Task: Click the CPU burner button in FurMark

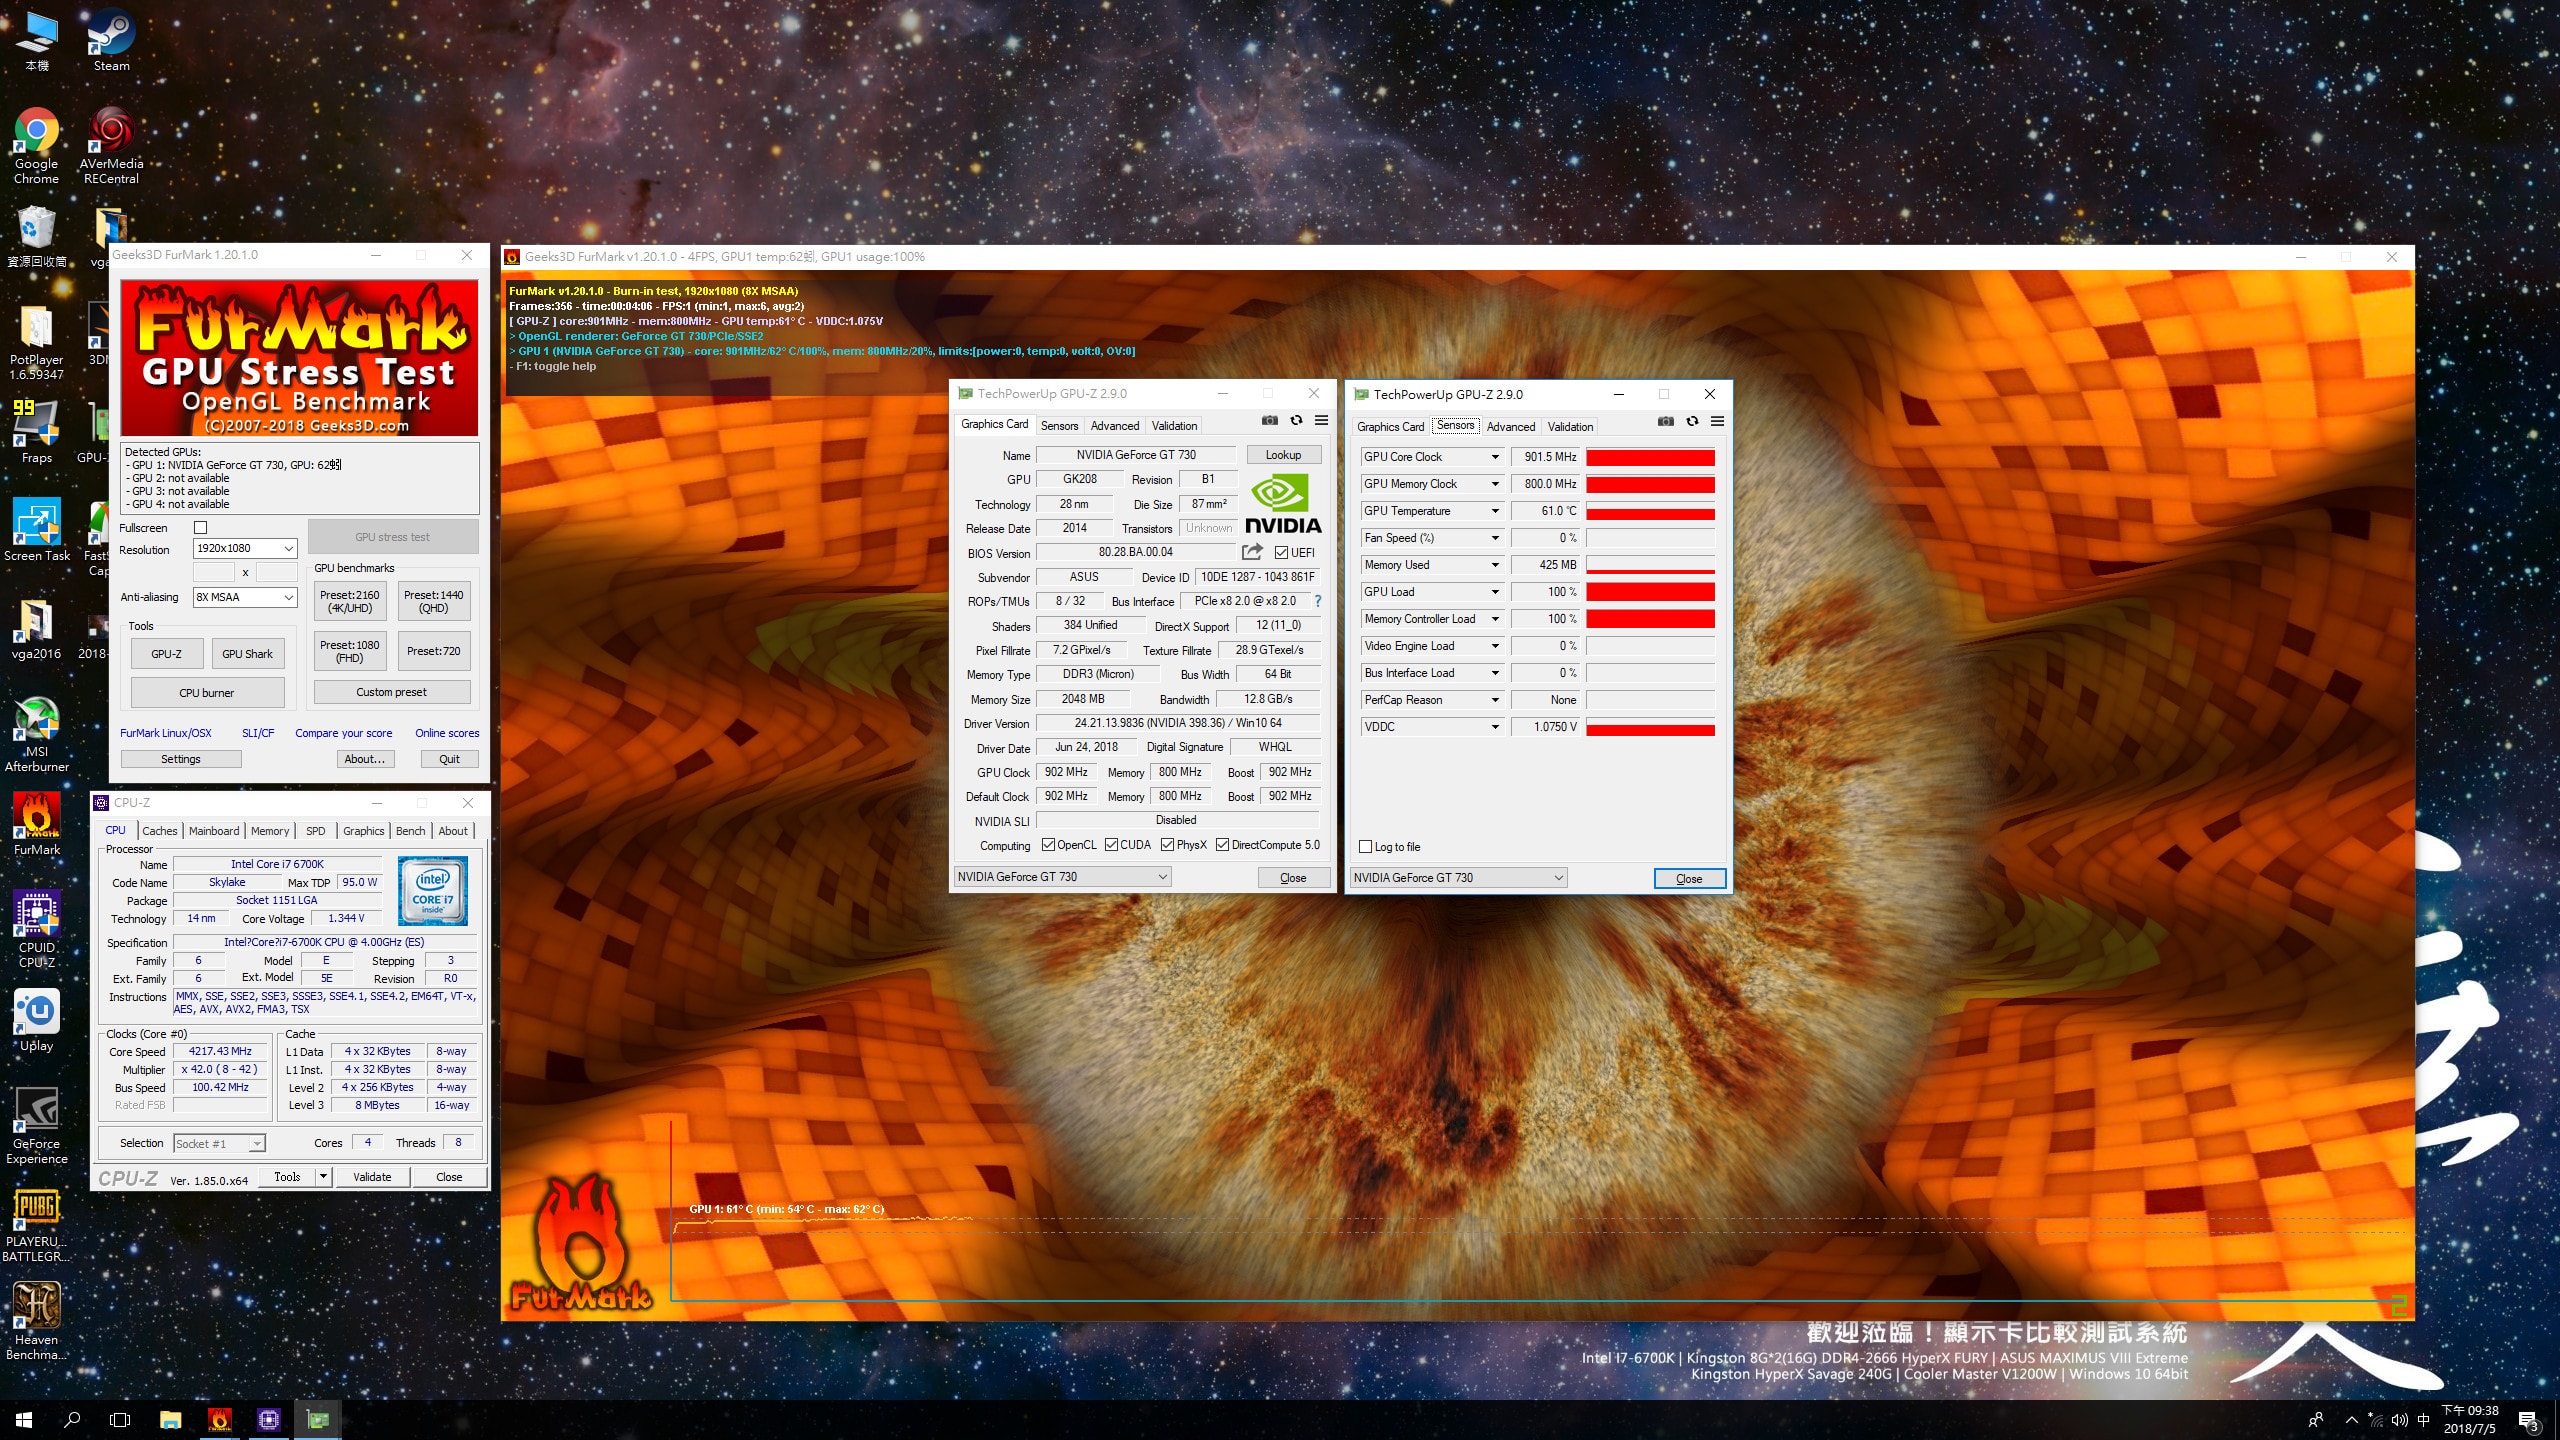Action: [207, 693]
